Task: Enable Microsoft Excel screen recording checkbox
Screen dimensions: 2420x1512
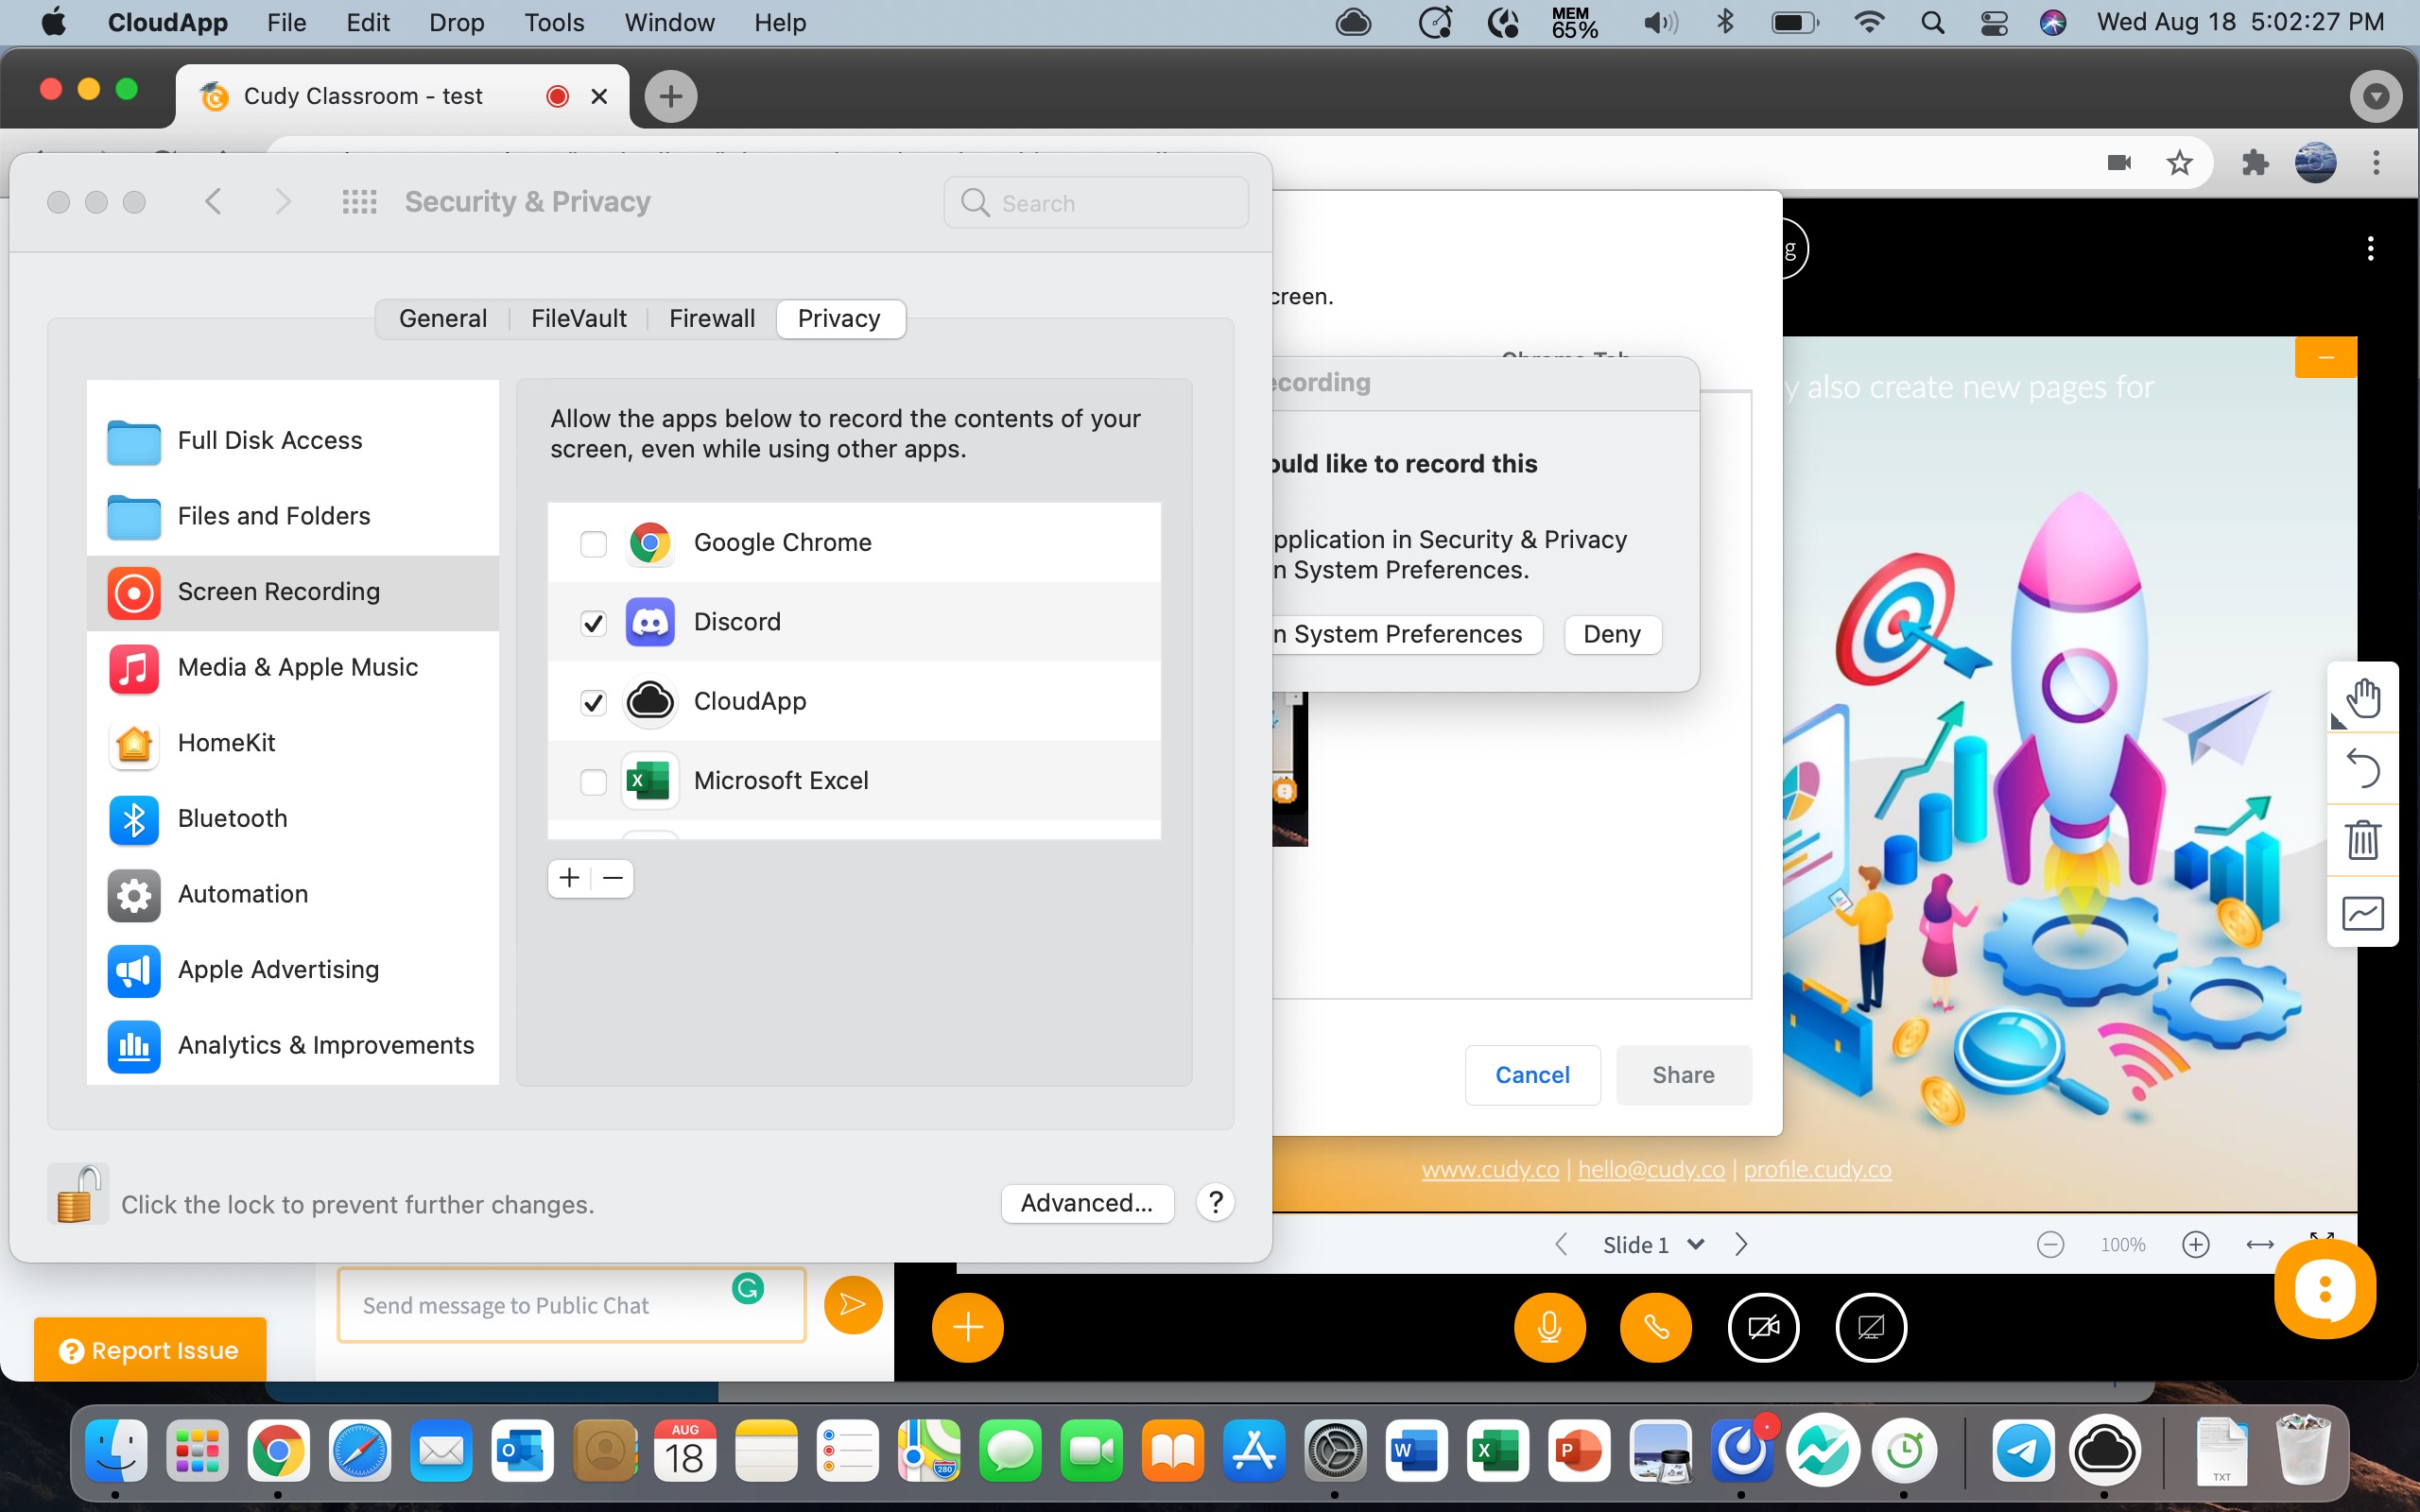Action: [594, 781]
